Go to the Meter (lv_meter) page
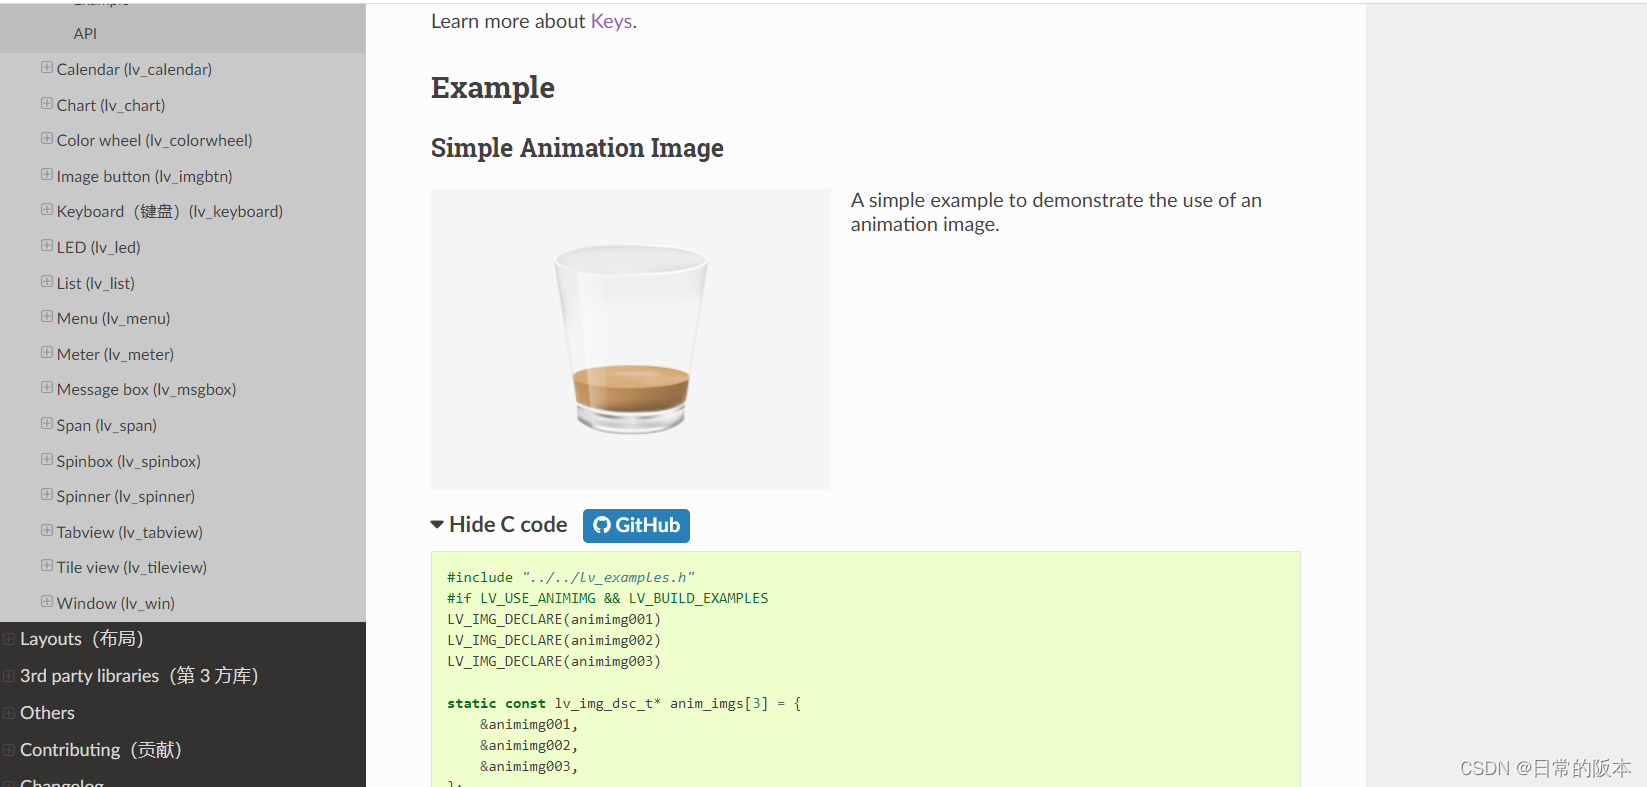Viewport: 1647px width, 787px height. coord(115,354)
